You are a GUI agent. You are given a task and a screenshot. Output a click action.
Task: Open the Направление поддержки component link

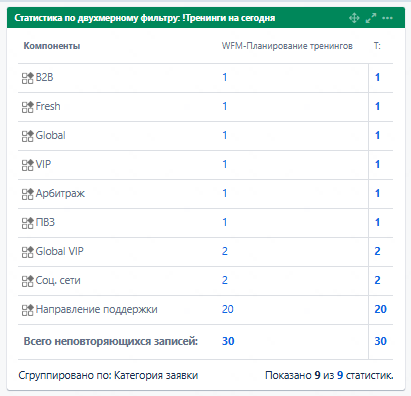[97, 309]
